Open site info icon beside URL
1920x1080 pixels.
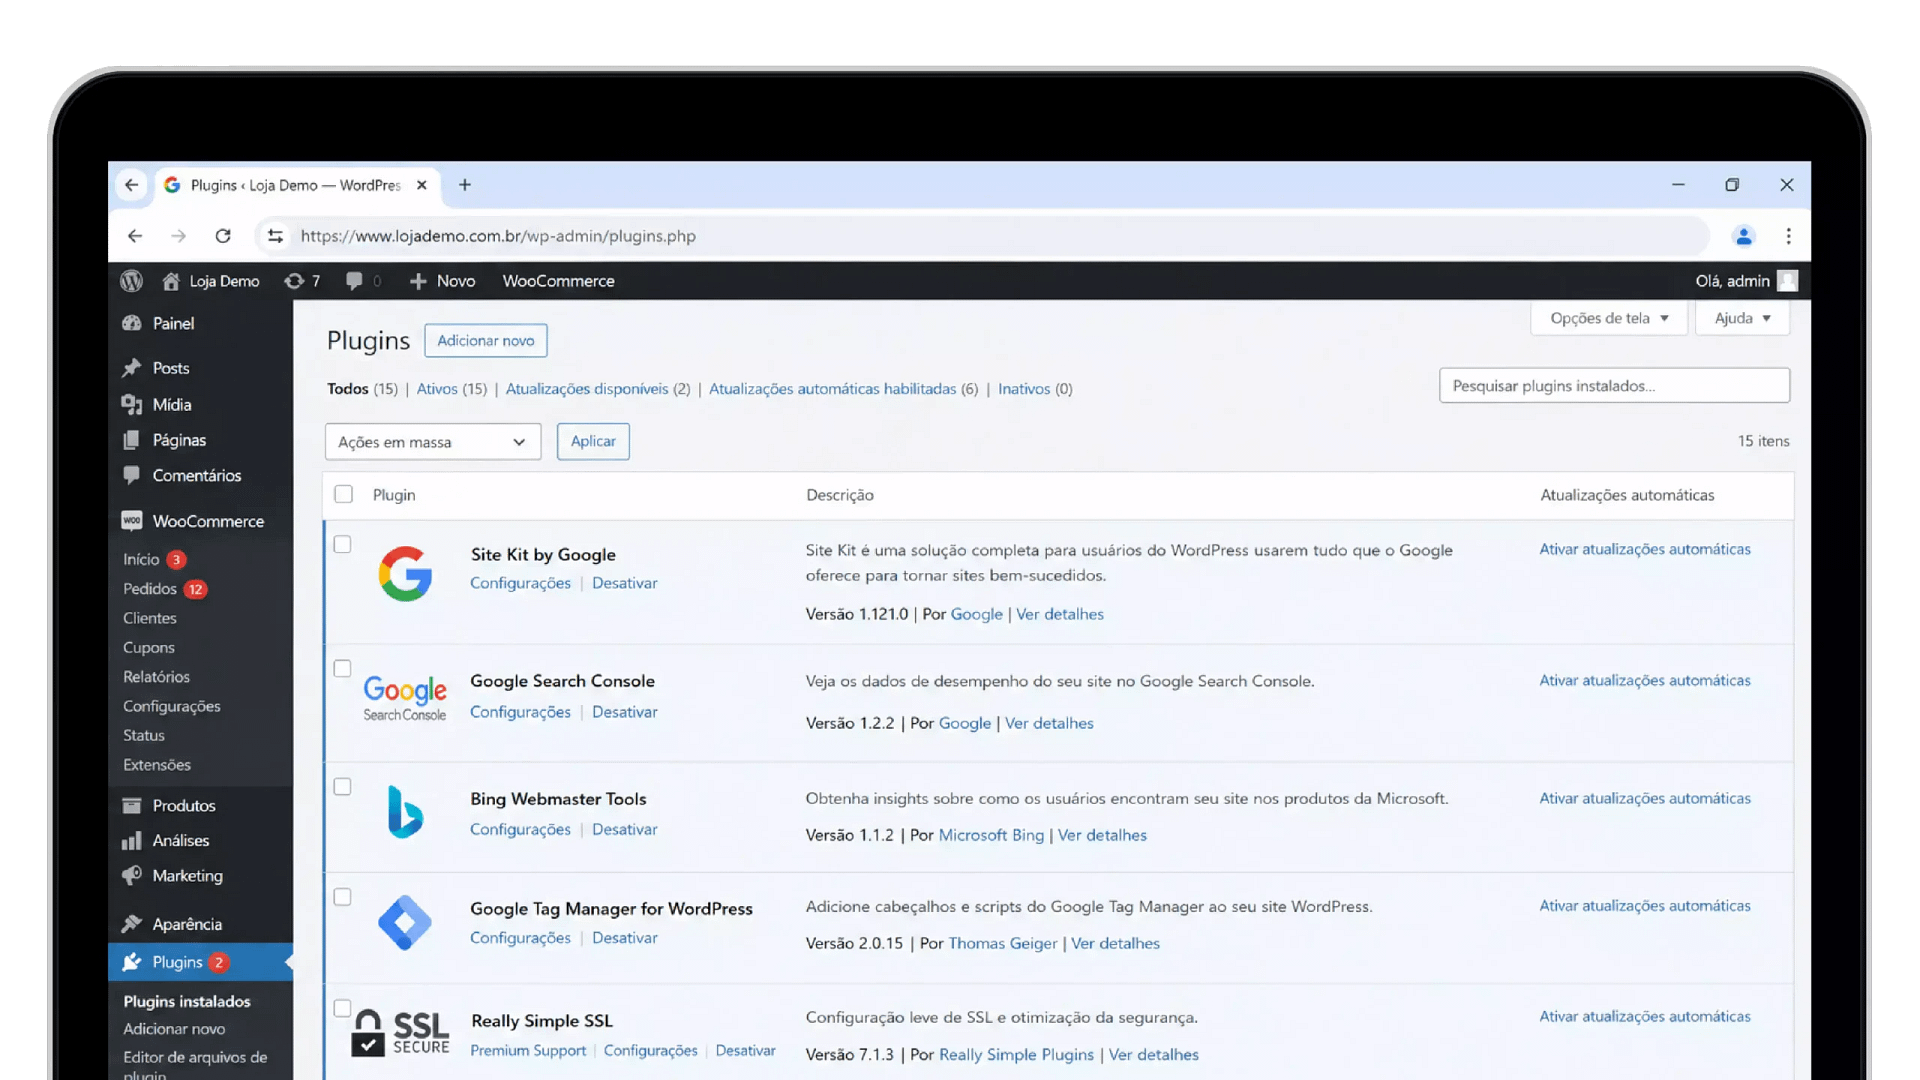click(x=275, y=236)
